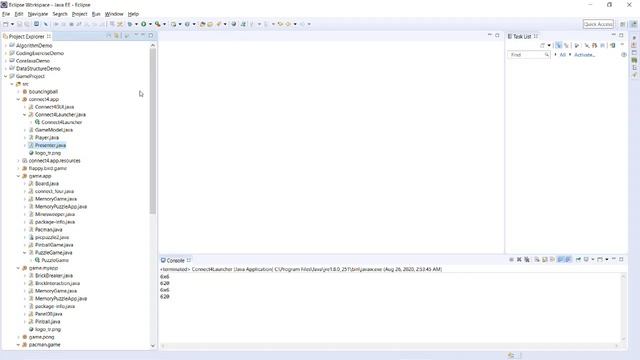Open the Project menu

(79, 14)
